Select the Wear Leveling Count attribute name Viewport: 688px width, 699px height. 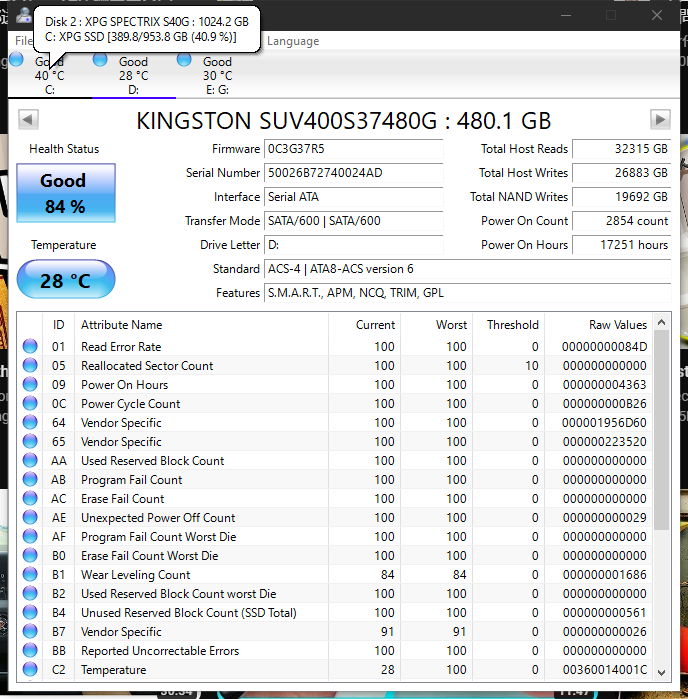(x=136, y=575)
